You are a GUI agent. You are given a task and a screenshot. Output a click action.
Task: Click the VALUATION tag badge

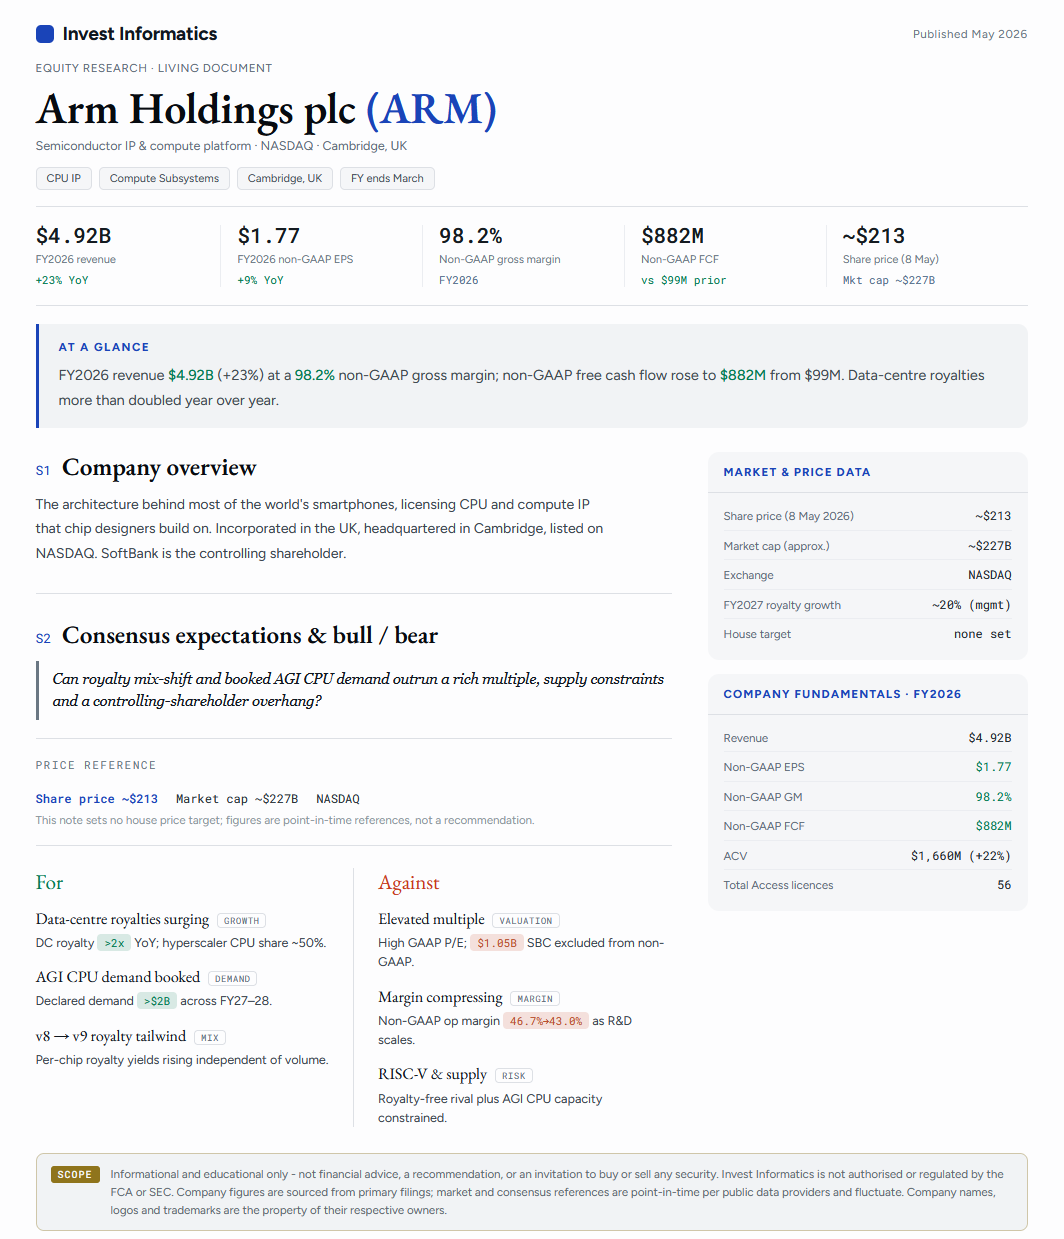point(525,921)
